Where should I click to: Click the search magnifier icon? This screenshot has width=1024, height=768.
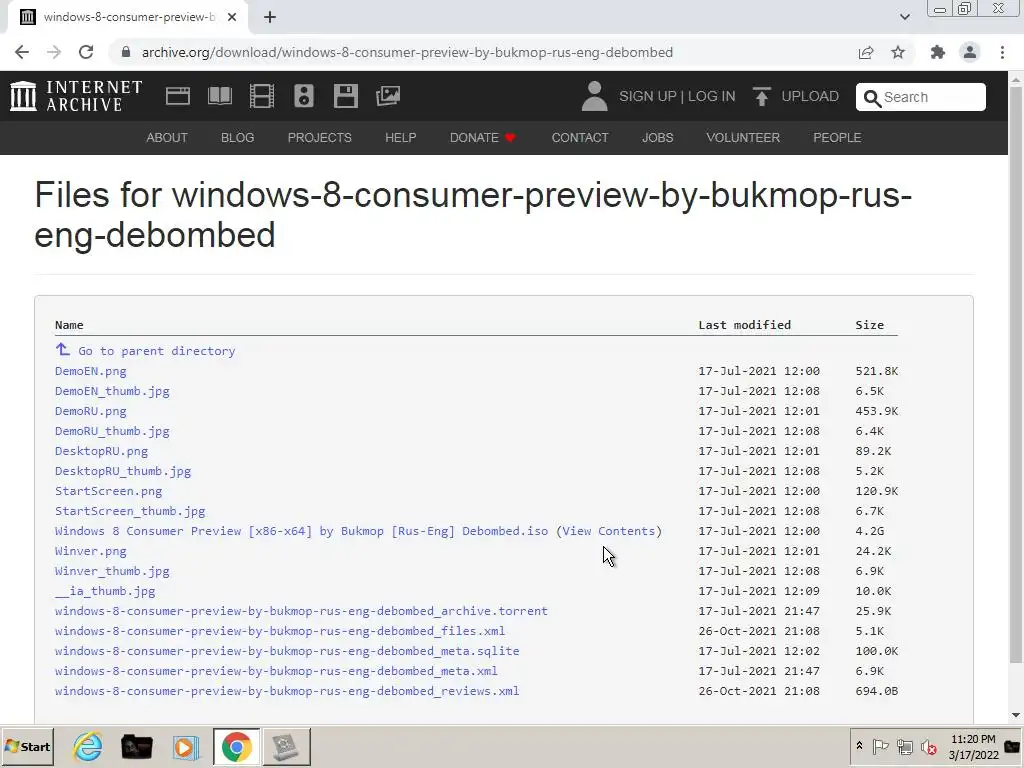tap(872, 97)
